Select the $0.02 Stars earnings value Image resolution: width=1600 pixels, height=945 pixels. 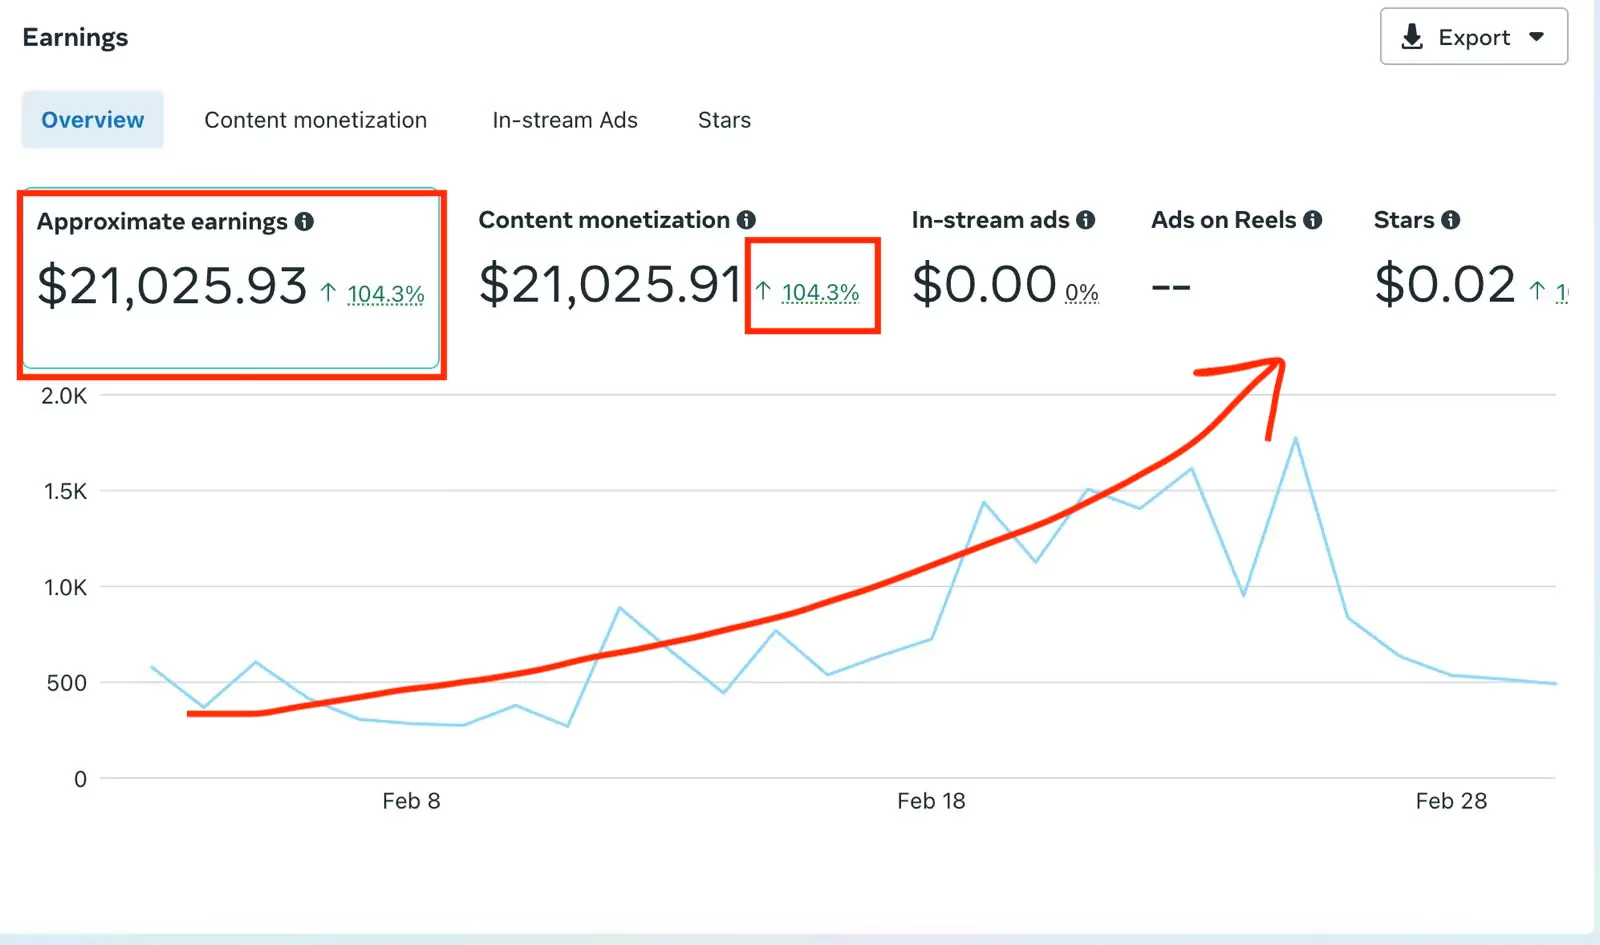(1445, 284)
